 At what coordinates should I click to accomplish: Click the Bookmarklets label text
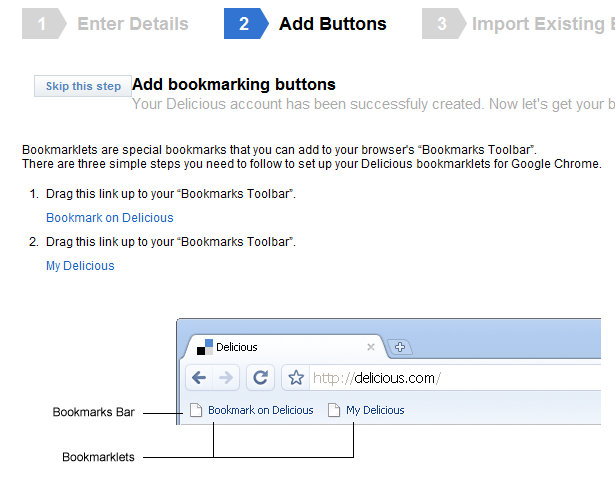pos(98,457)
